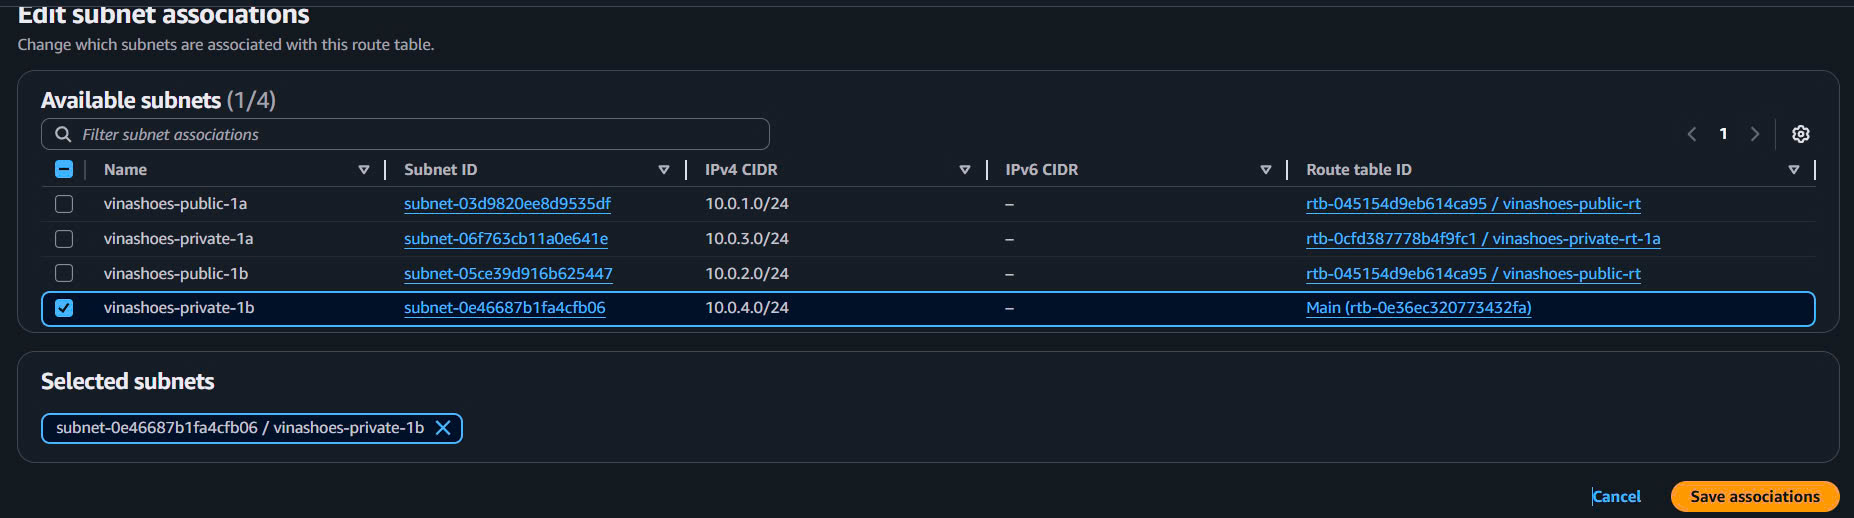Image resolution: width=1854 pixels, height=518 pixels.
Task: Sort by Name column arrow
Action: [364, 170]
